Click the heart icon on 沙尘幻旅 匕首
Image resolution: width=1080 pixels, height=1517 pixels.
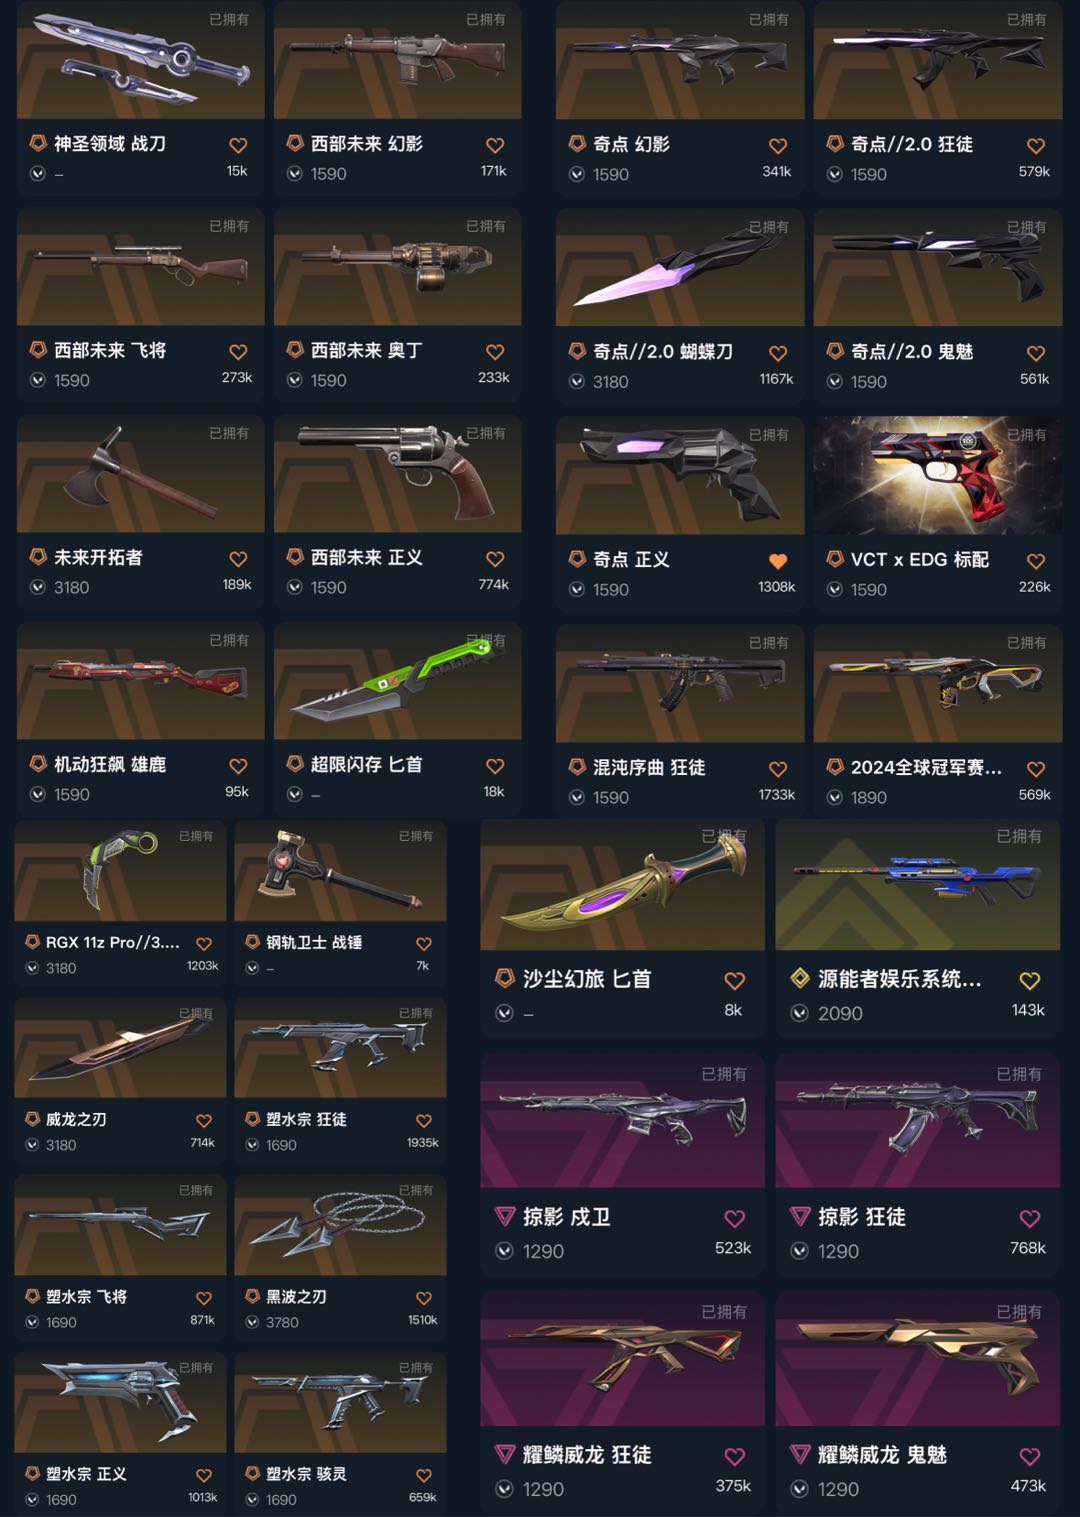(x=735, y=980)
